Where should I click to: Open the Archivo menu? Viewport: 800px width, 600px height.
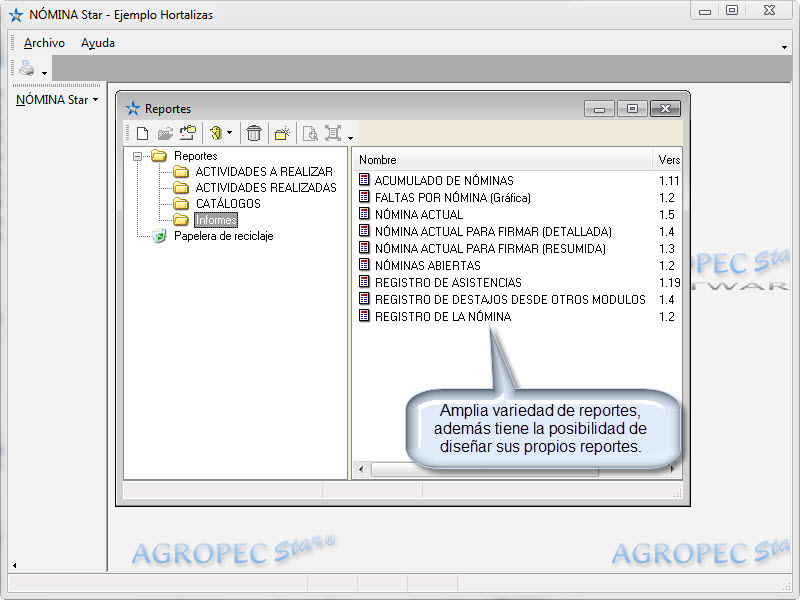44,43
